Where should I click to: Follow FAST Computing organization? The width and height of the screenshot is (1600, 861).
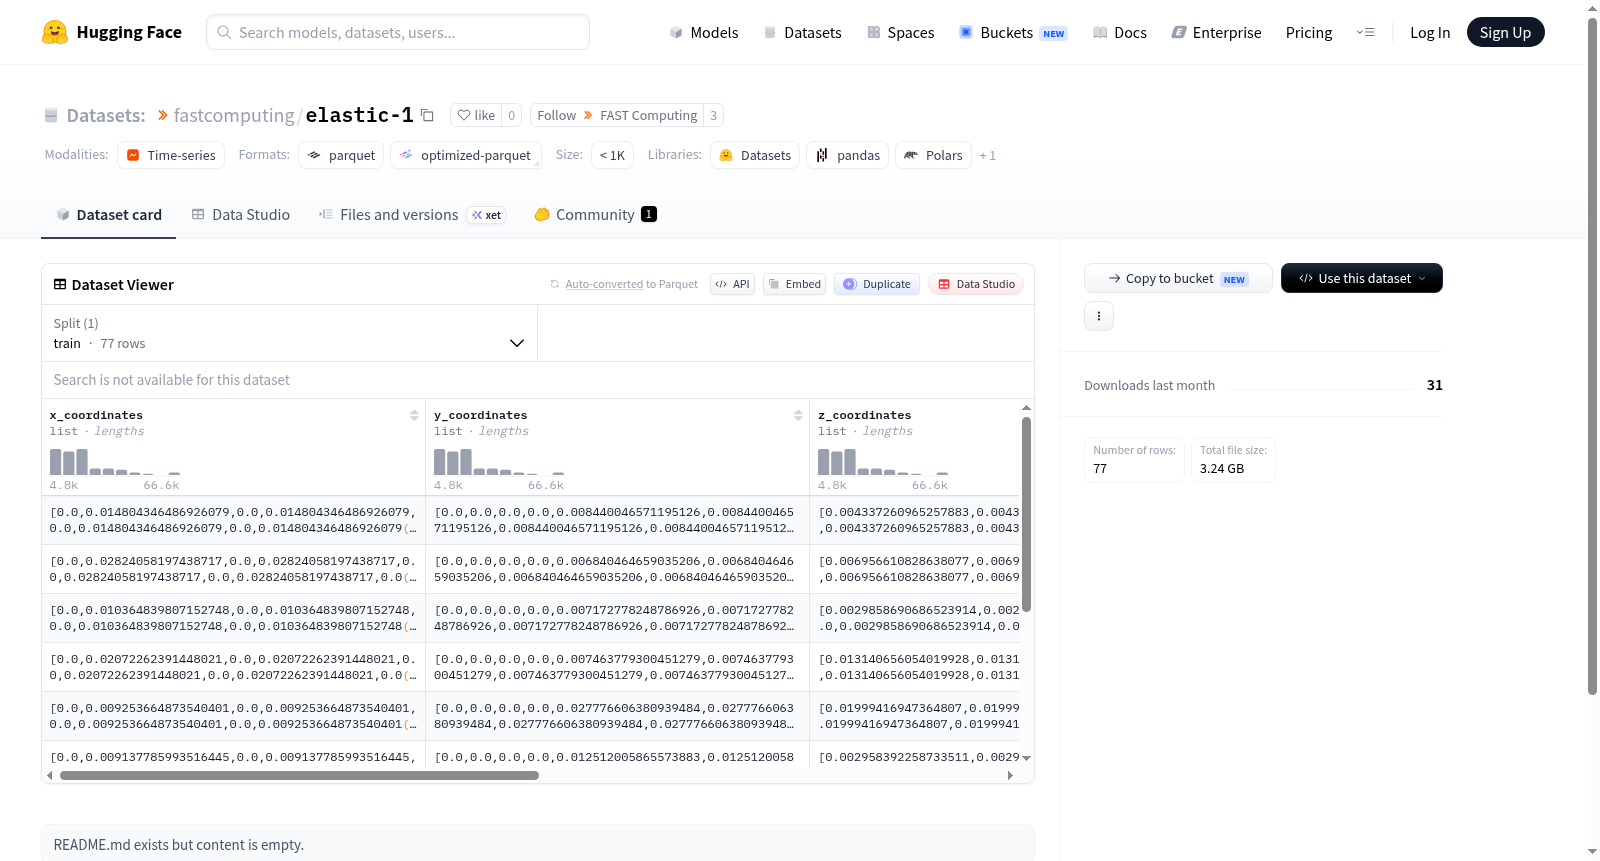tap(617, 115)
